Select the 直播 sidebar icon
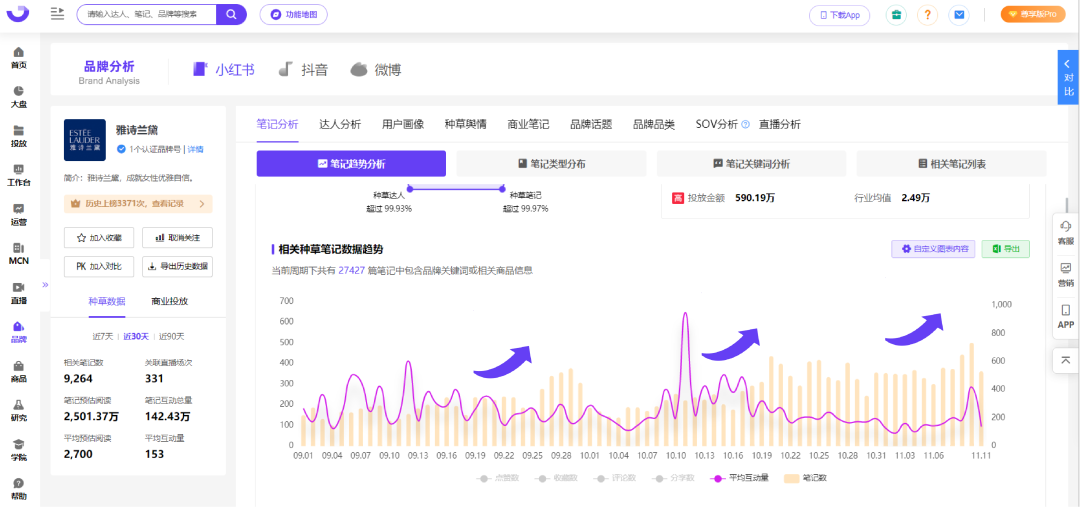 [x=19, y=293]
